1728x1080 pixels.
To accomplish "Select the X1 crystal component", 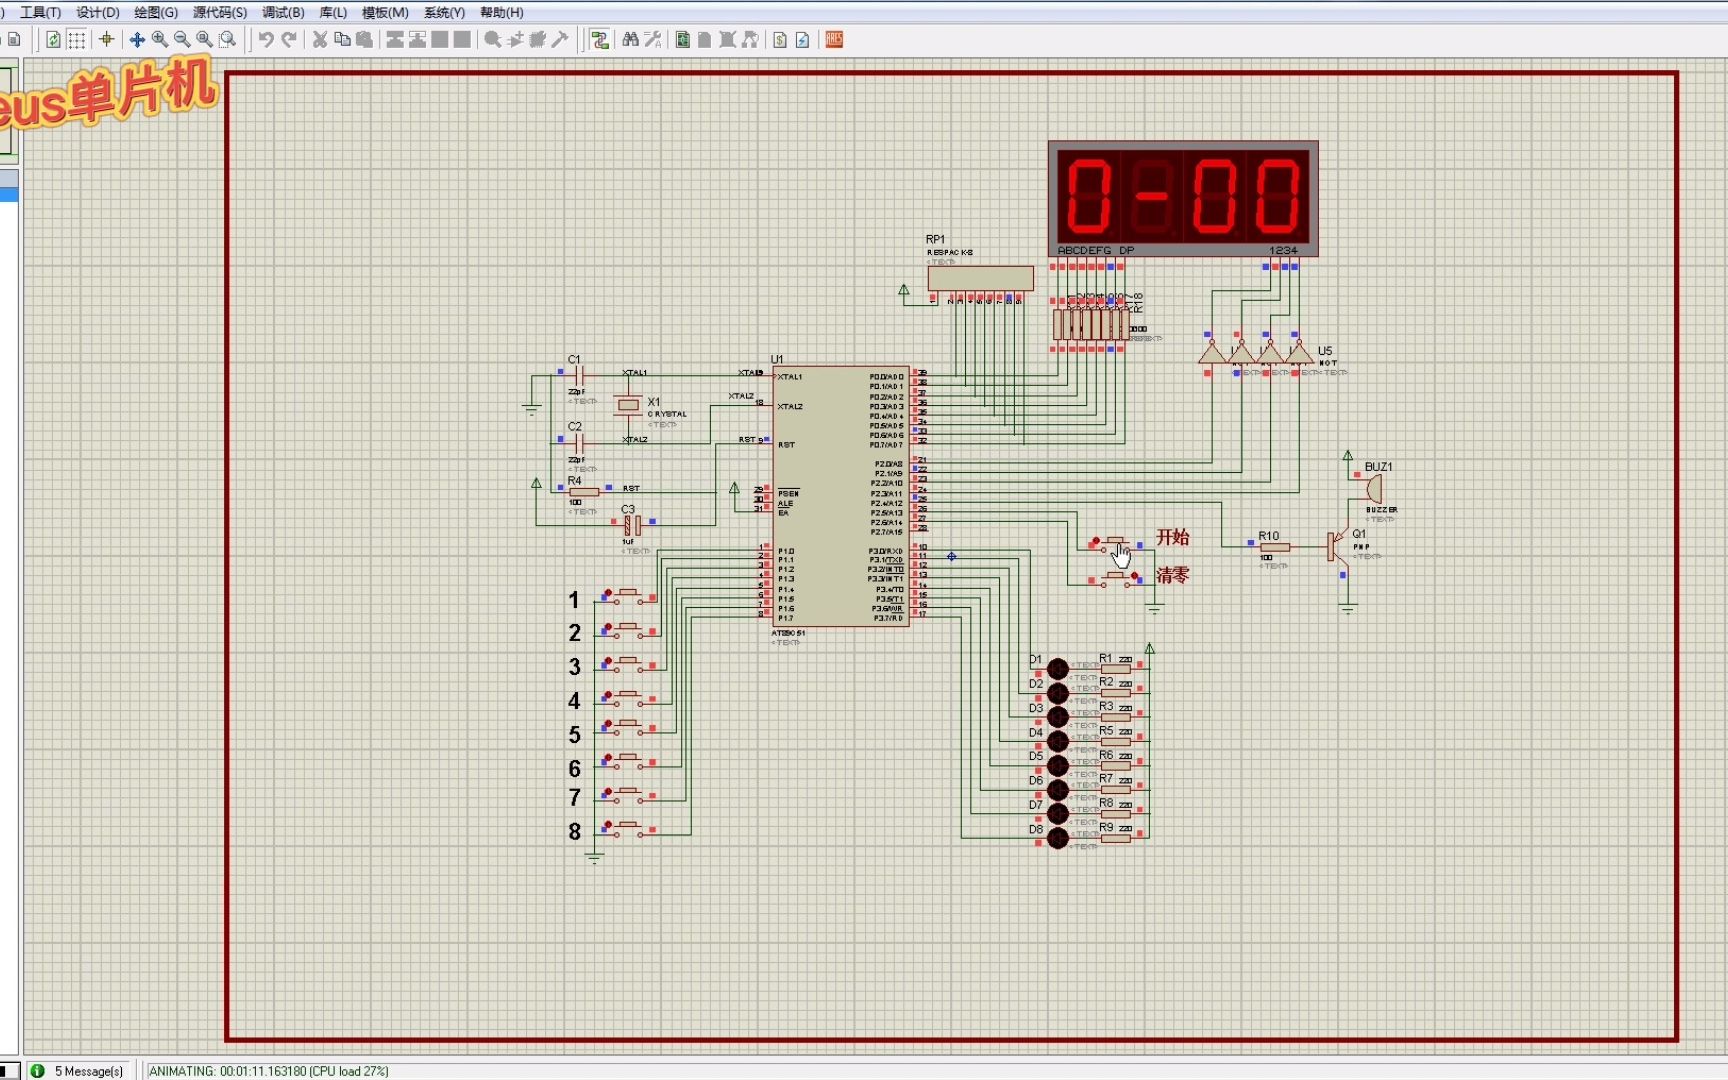I will 628,405.
